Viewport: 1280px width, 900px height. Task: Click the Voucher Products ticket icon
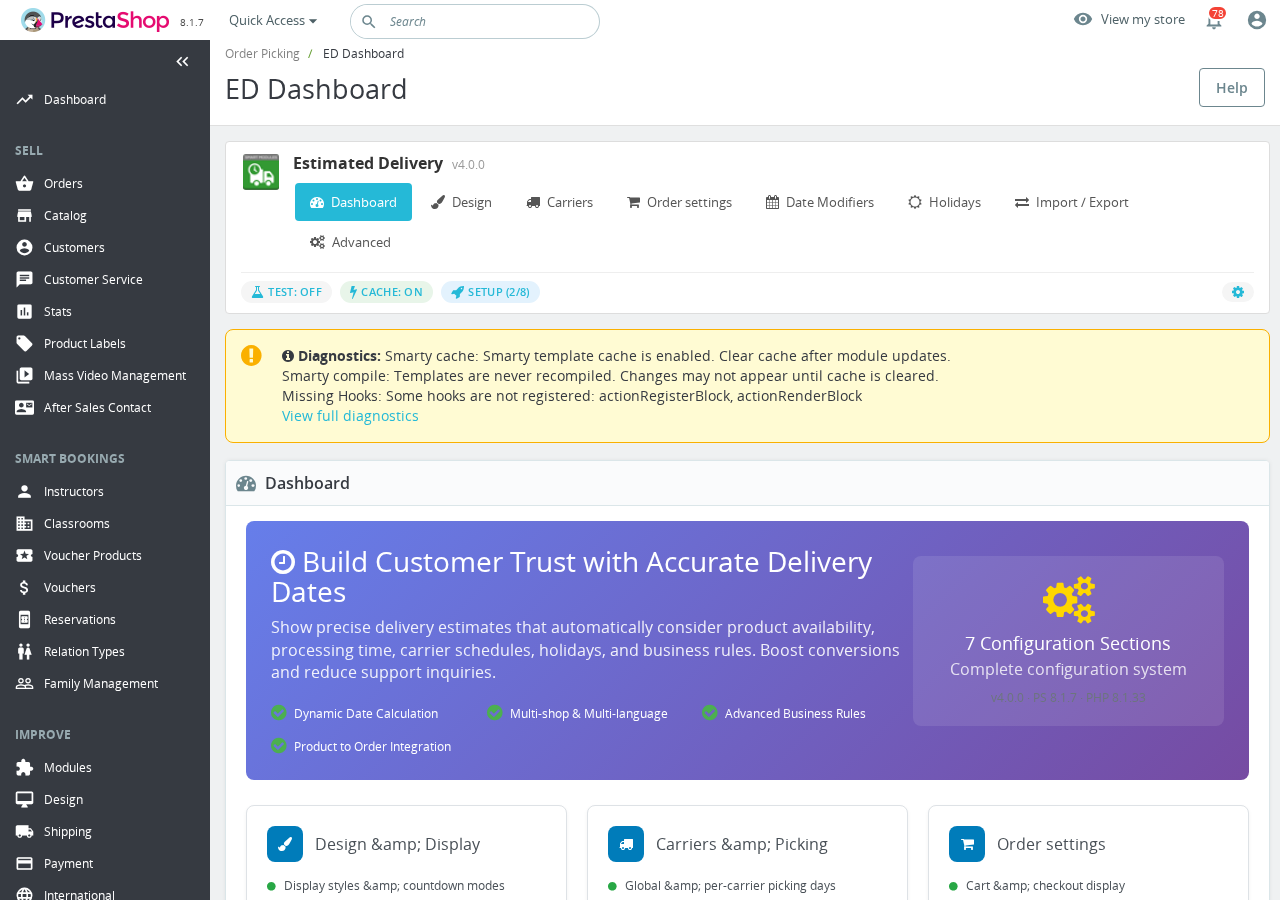coord(25,556)
